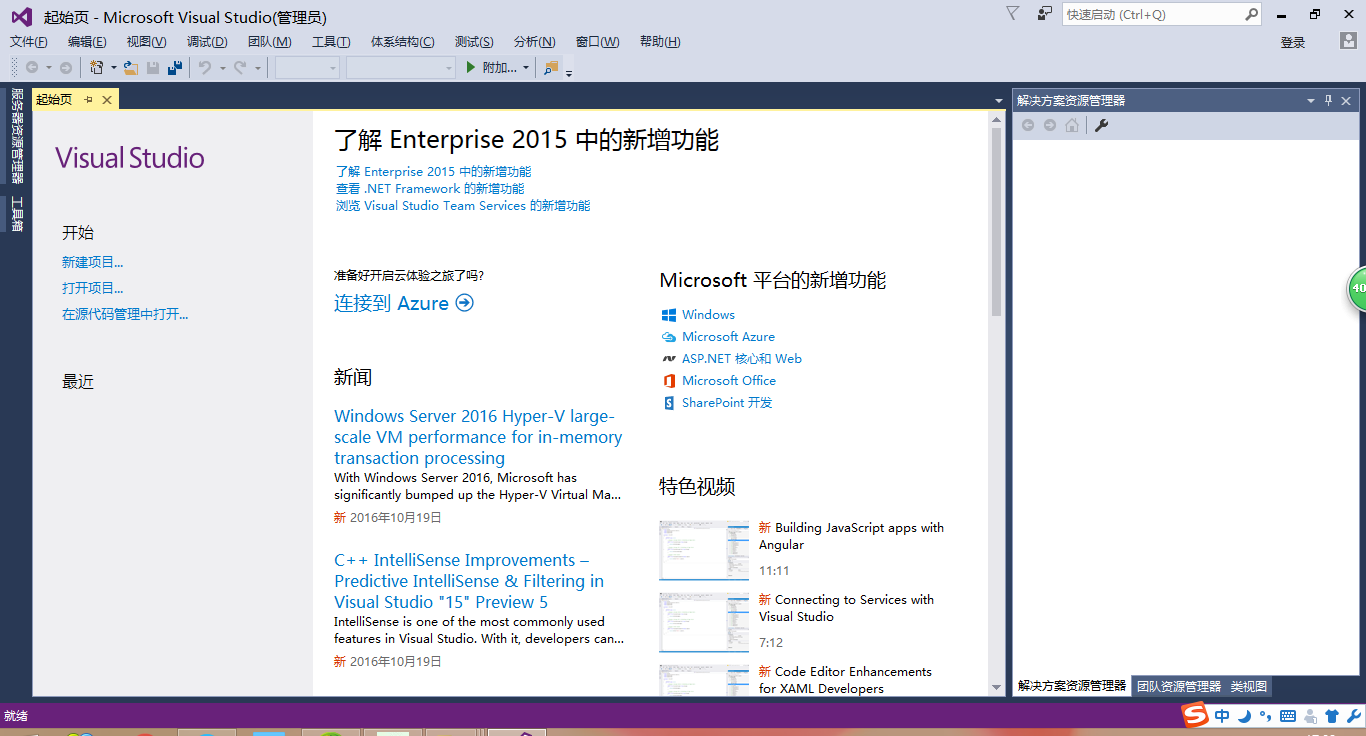Click the magnifier icon in quick launch box

[x=1251, y=14]
